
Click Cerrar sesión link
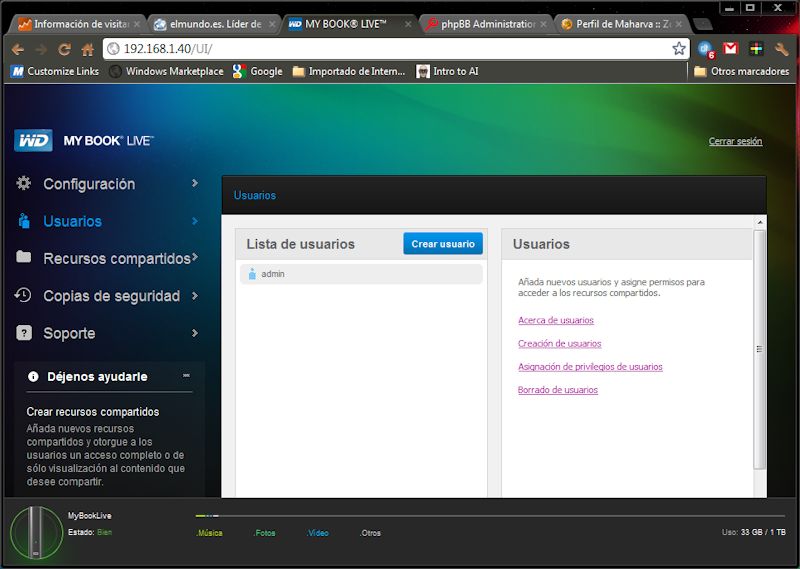click(735, 141)
